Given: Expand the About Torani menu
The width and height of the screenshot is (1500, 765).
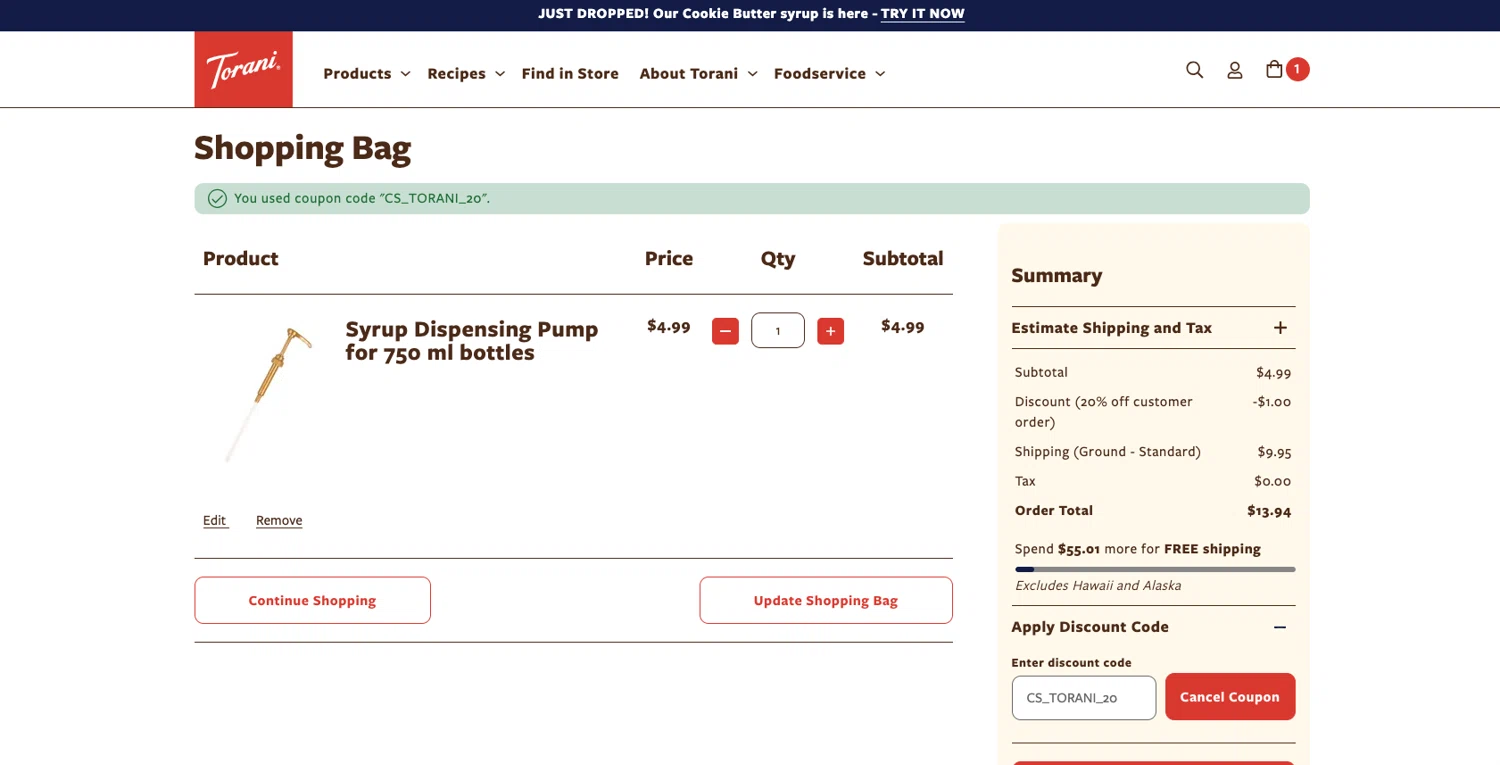Looking at the screenshot, I should (x=698, y=73).
